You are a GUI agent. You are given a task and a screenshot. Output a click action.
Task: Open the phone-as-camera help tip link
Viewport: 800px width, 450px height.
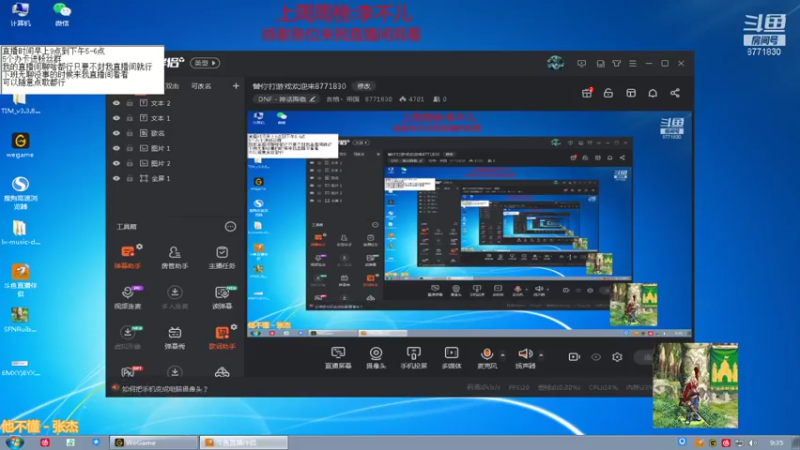[164, 389]
